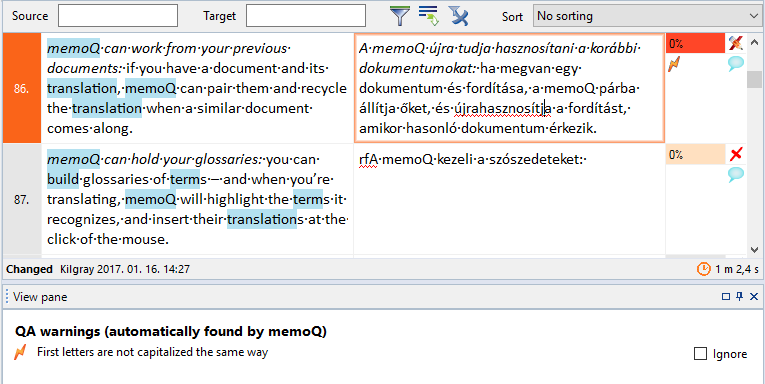Click segment 87 red X status icon
765x384 pixels.
point(736,155)
